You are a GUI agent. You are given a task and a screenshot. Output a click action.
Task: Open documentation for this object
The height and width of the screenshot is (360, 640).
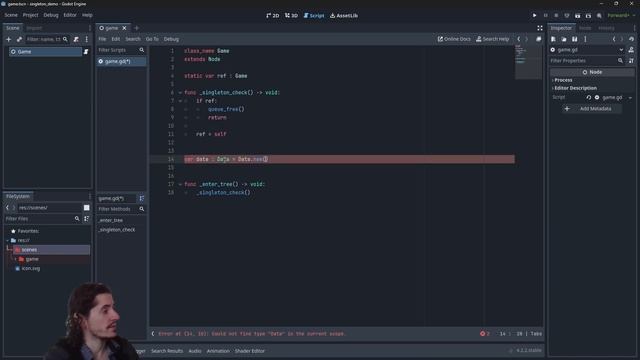(x=631, y=50)
